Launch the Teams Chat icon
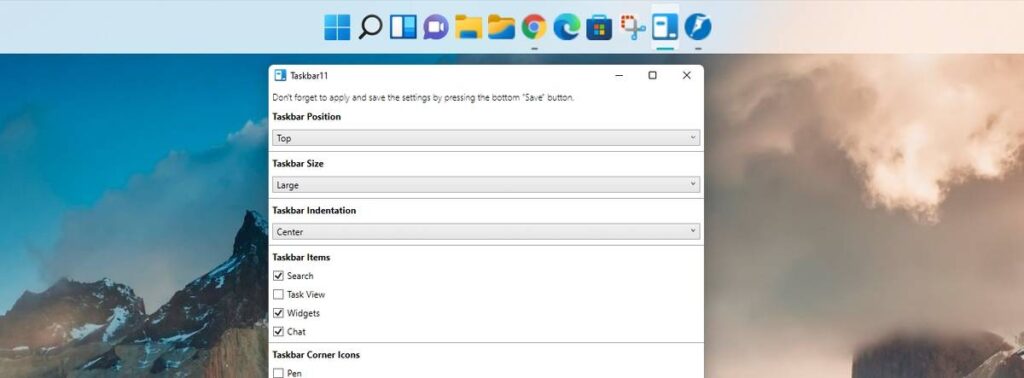 click(436, 27)
